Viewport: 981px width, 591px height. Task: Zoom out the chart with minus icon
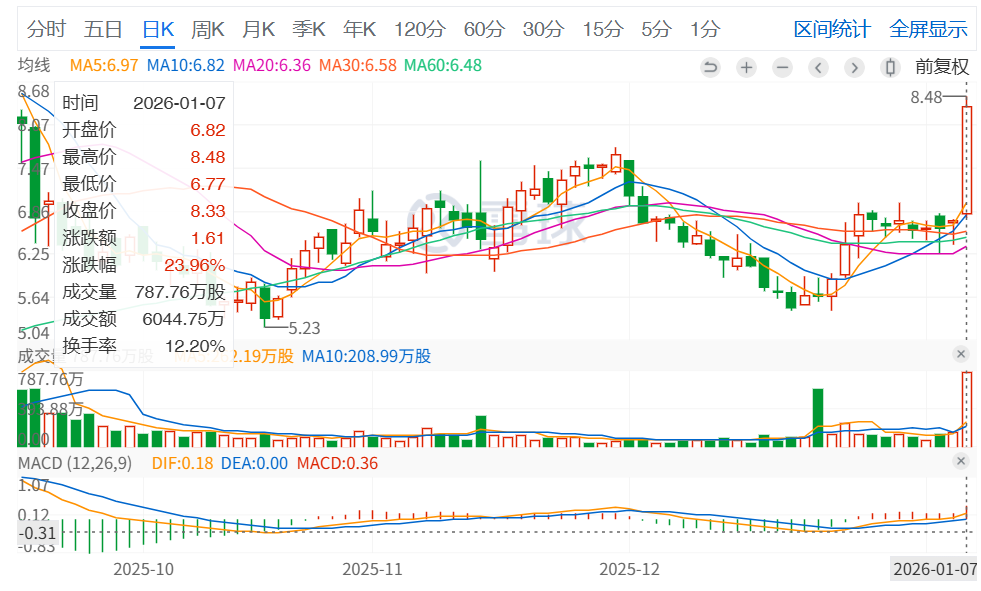pyautogui.click(x=782, y=68)
